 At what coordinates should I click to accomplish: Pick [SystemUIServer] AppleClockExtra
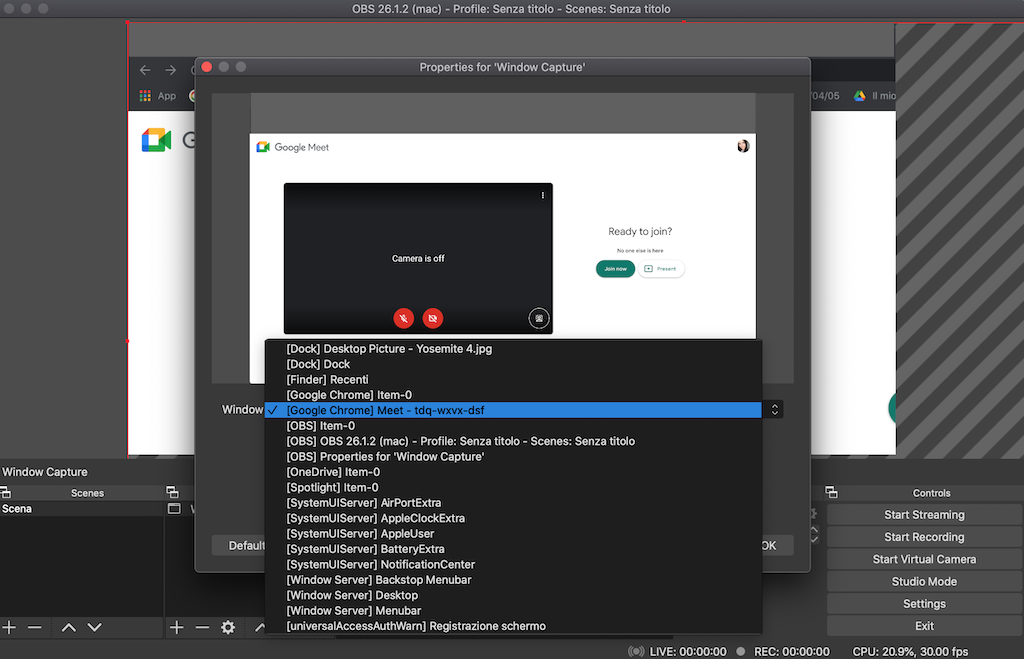[x=513, y=519]
